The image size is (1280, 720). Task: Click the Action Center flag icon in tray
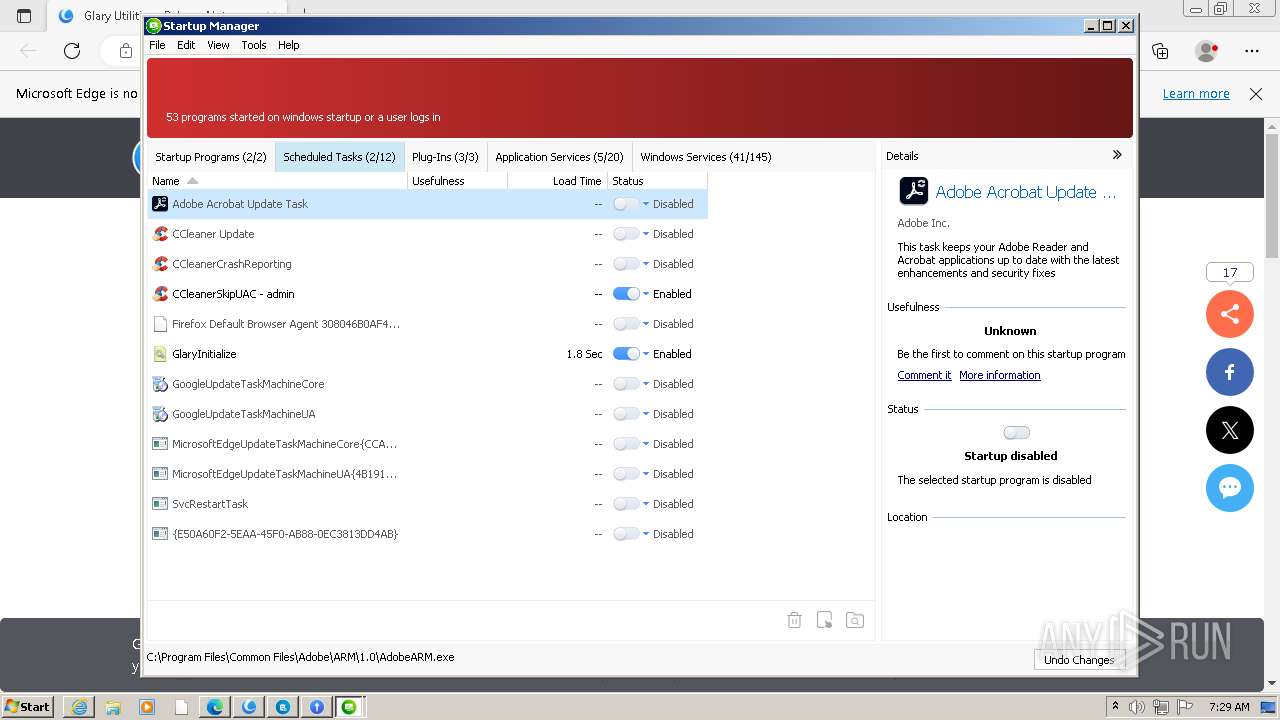pos(1183,707)
